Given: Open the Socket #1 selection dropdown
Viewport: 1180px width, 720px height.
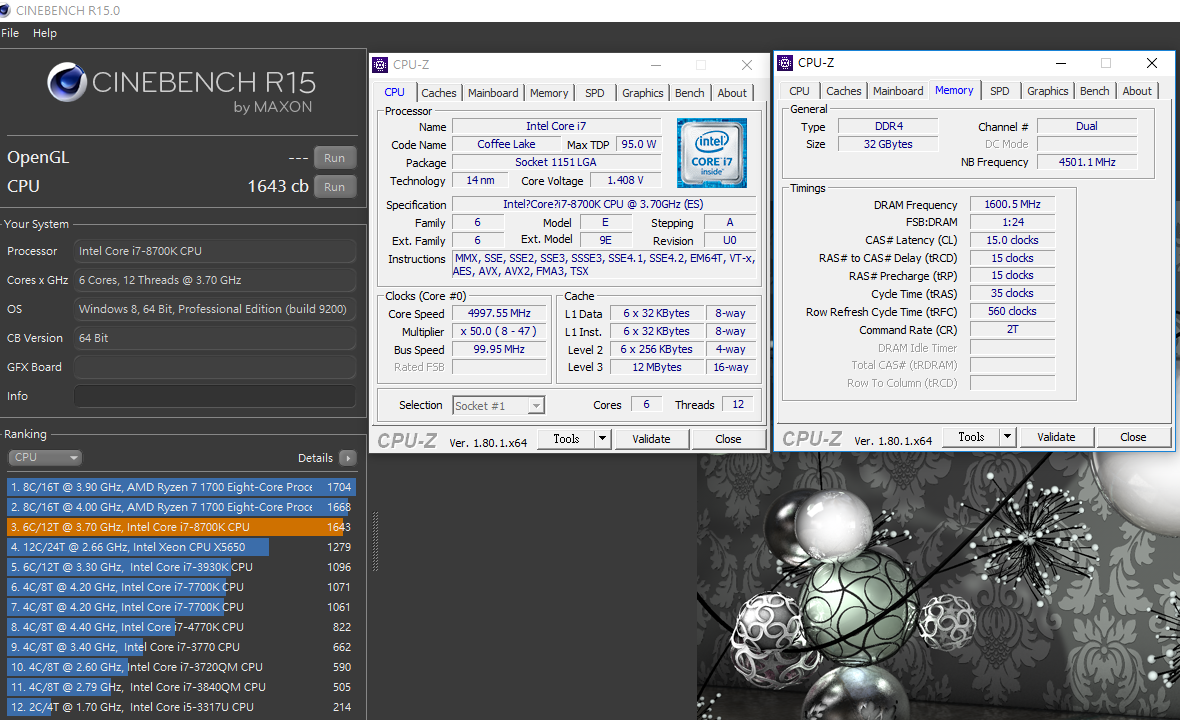Looking at the screenshot, I should point(498,406).
